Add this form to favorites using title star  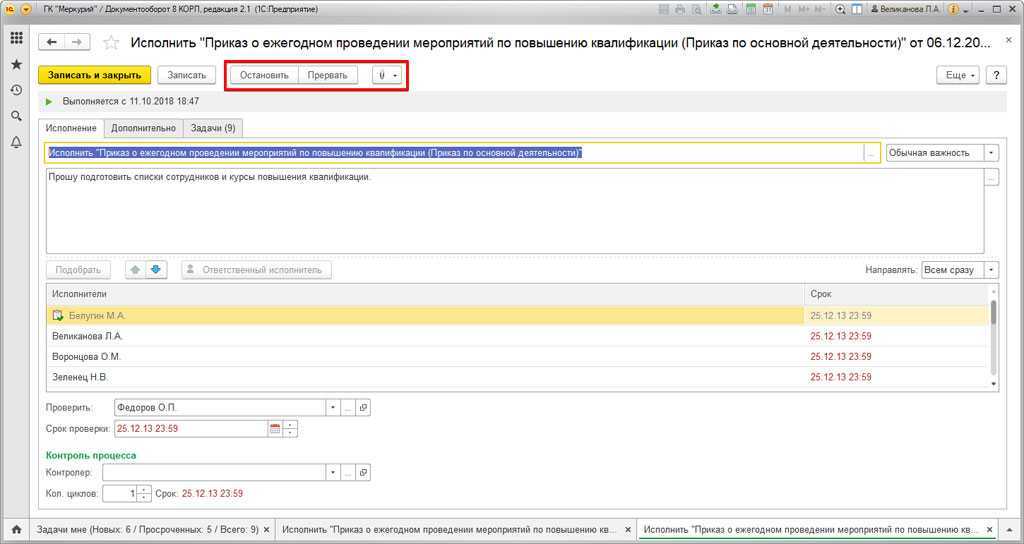(111, 43)
